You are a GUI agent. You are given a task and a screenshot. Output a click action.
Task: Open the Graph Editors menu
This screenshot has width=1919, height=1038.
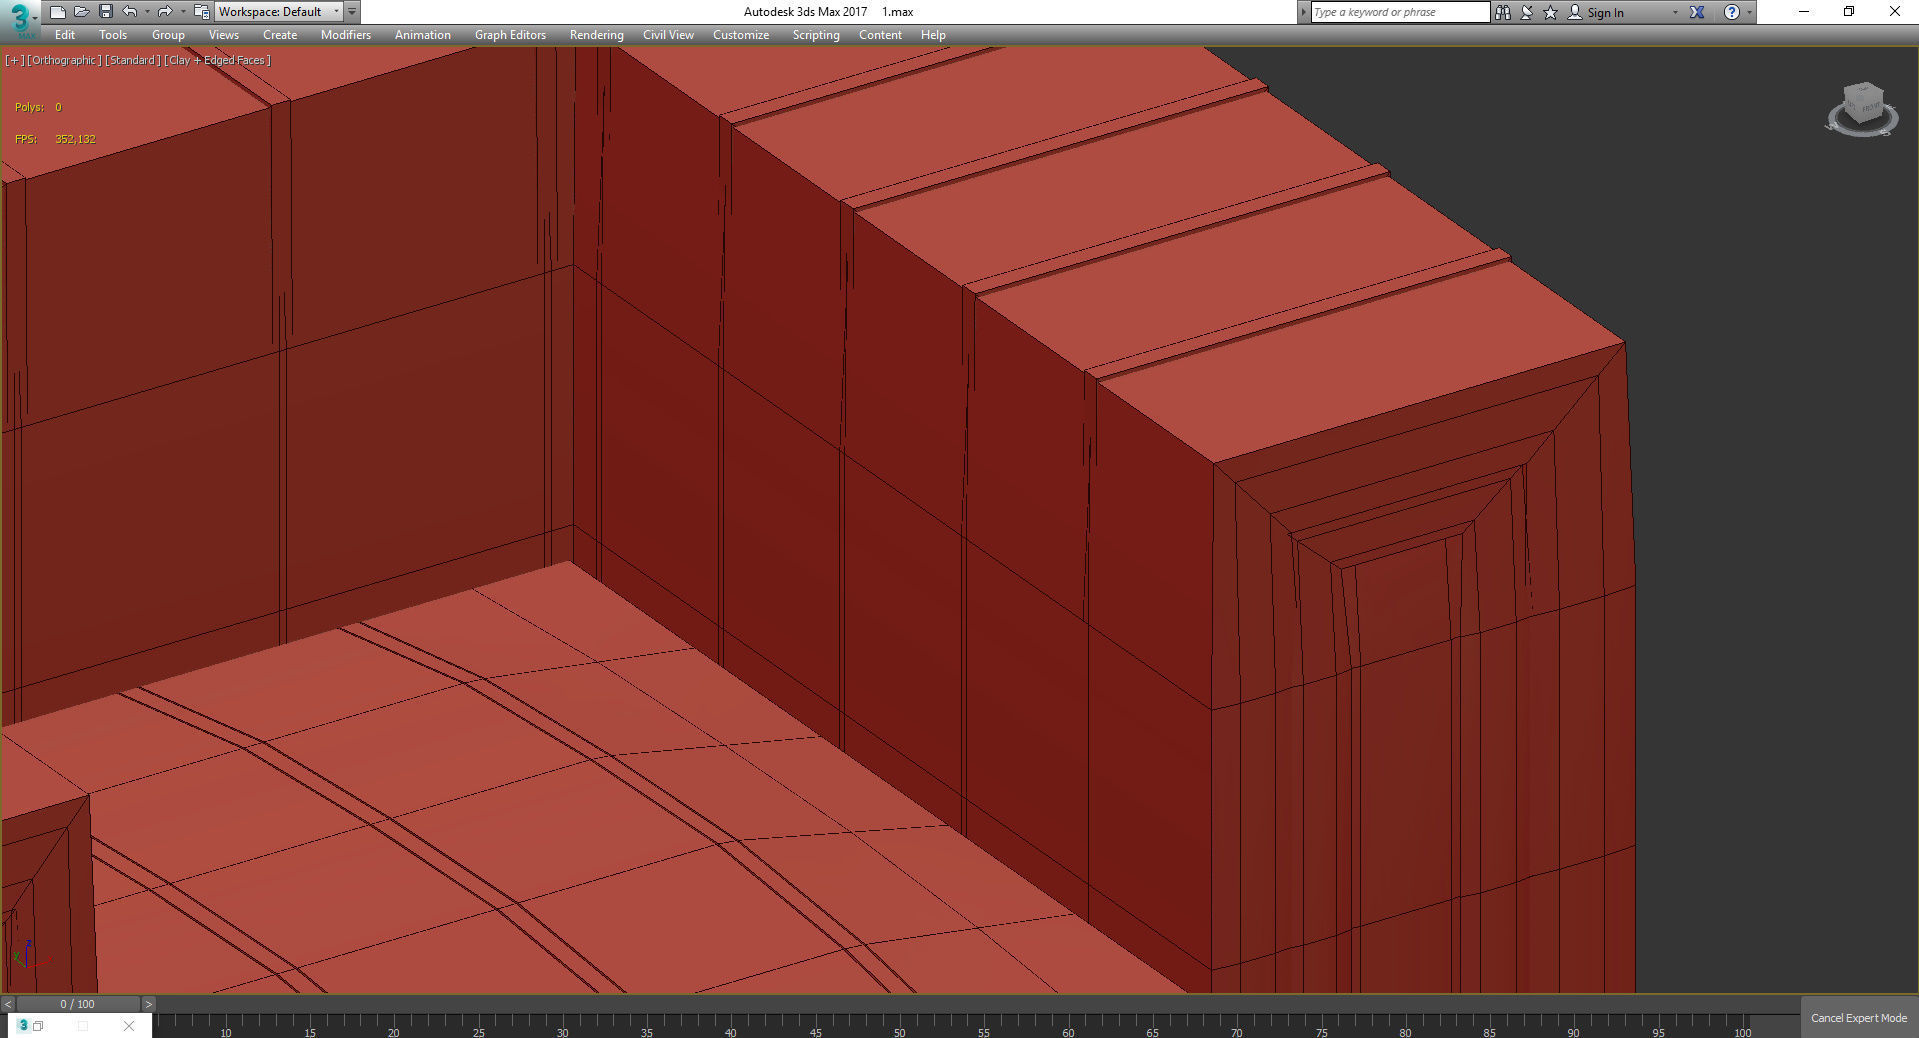tap(510, 35)
